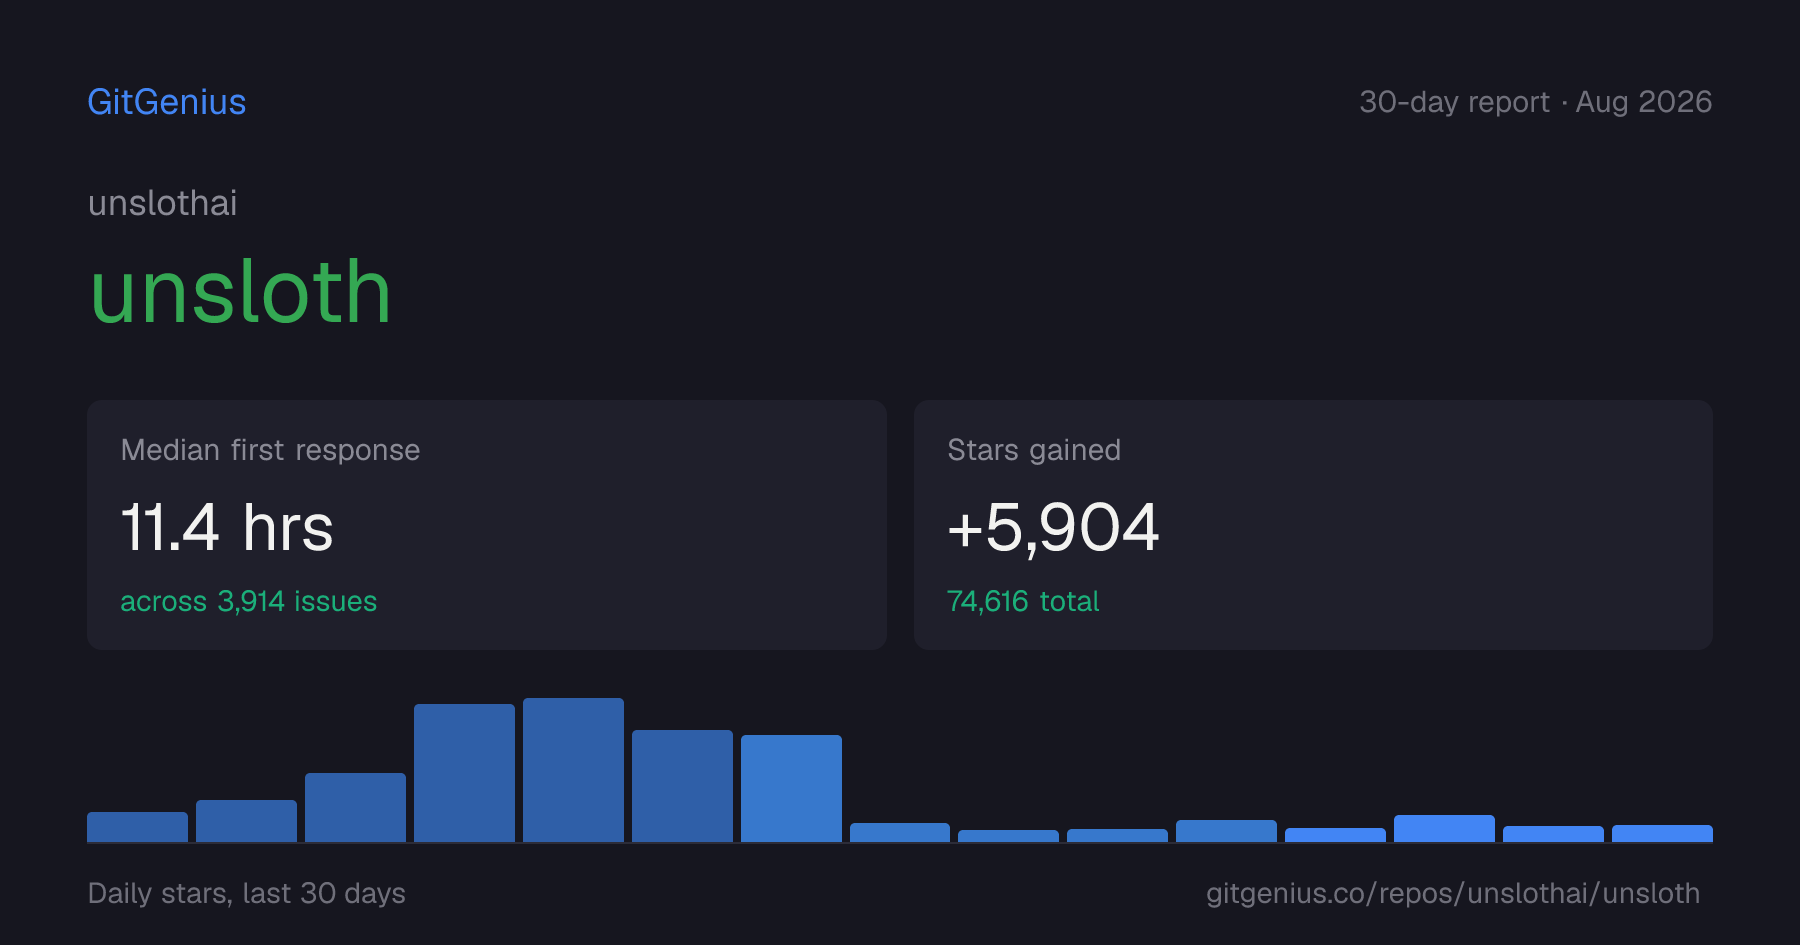
Task: Open the gitgenius.co/repos/unslothai/unsloth URL
Action: 1453,893
